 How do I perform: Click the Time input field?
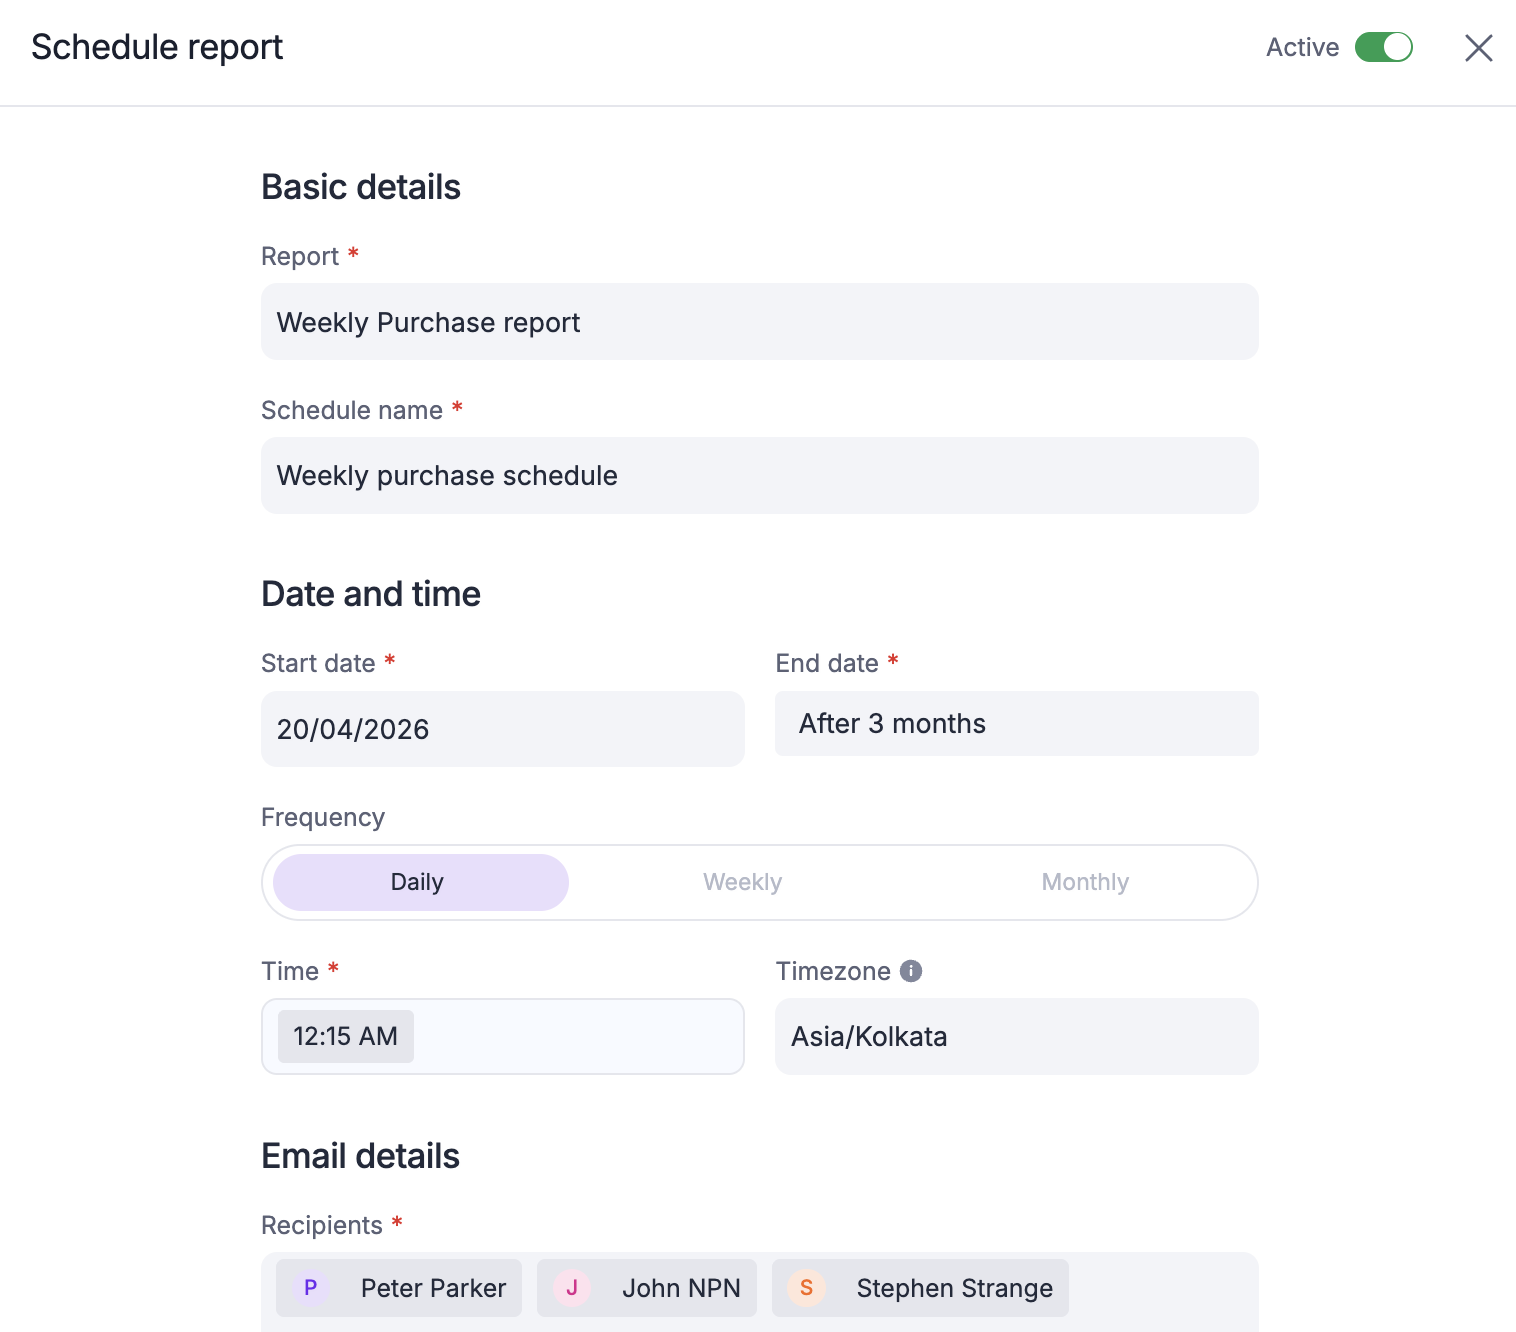point(578,1036)
